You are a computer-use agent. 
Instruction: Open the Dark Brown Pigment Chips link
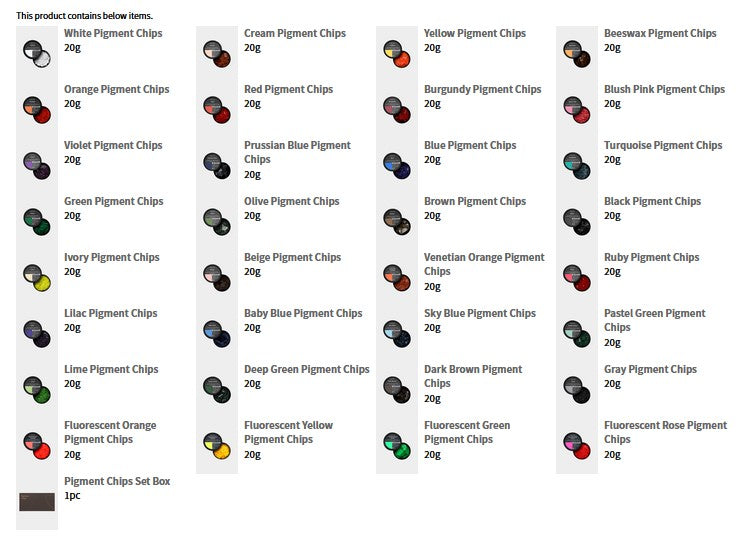coord(473,376)
